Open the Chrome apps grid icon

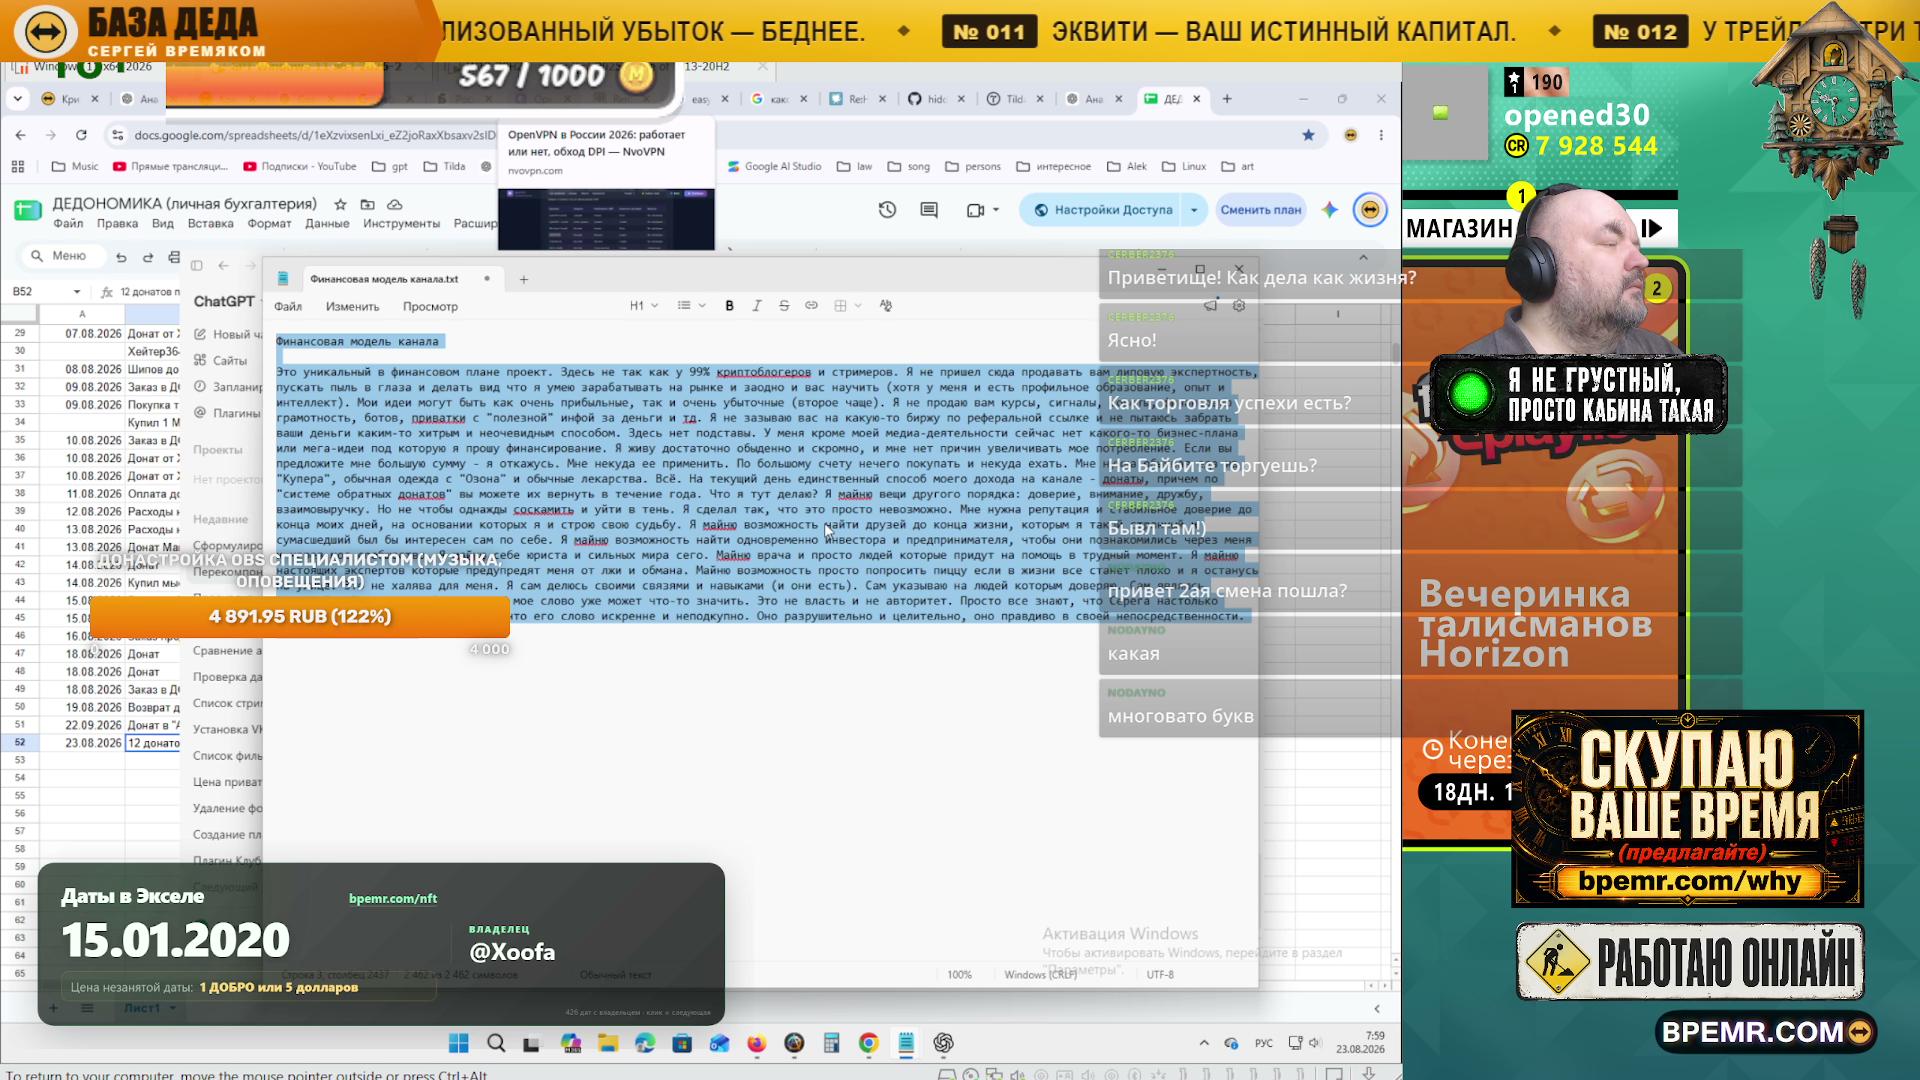point(17,167)
